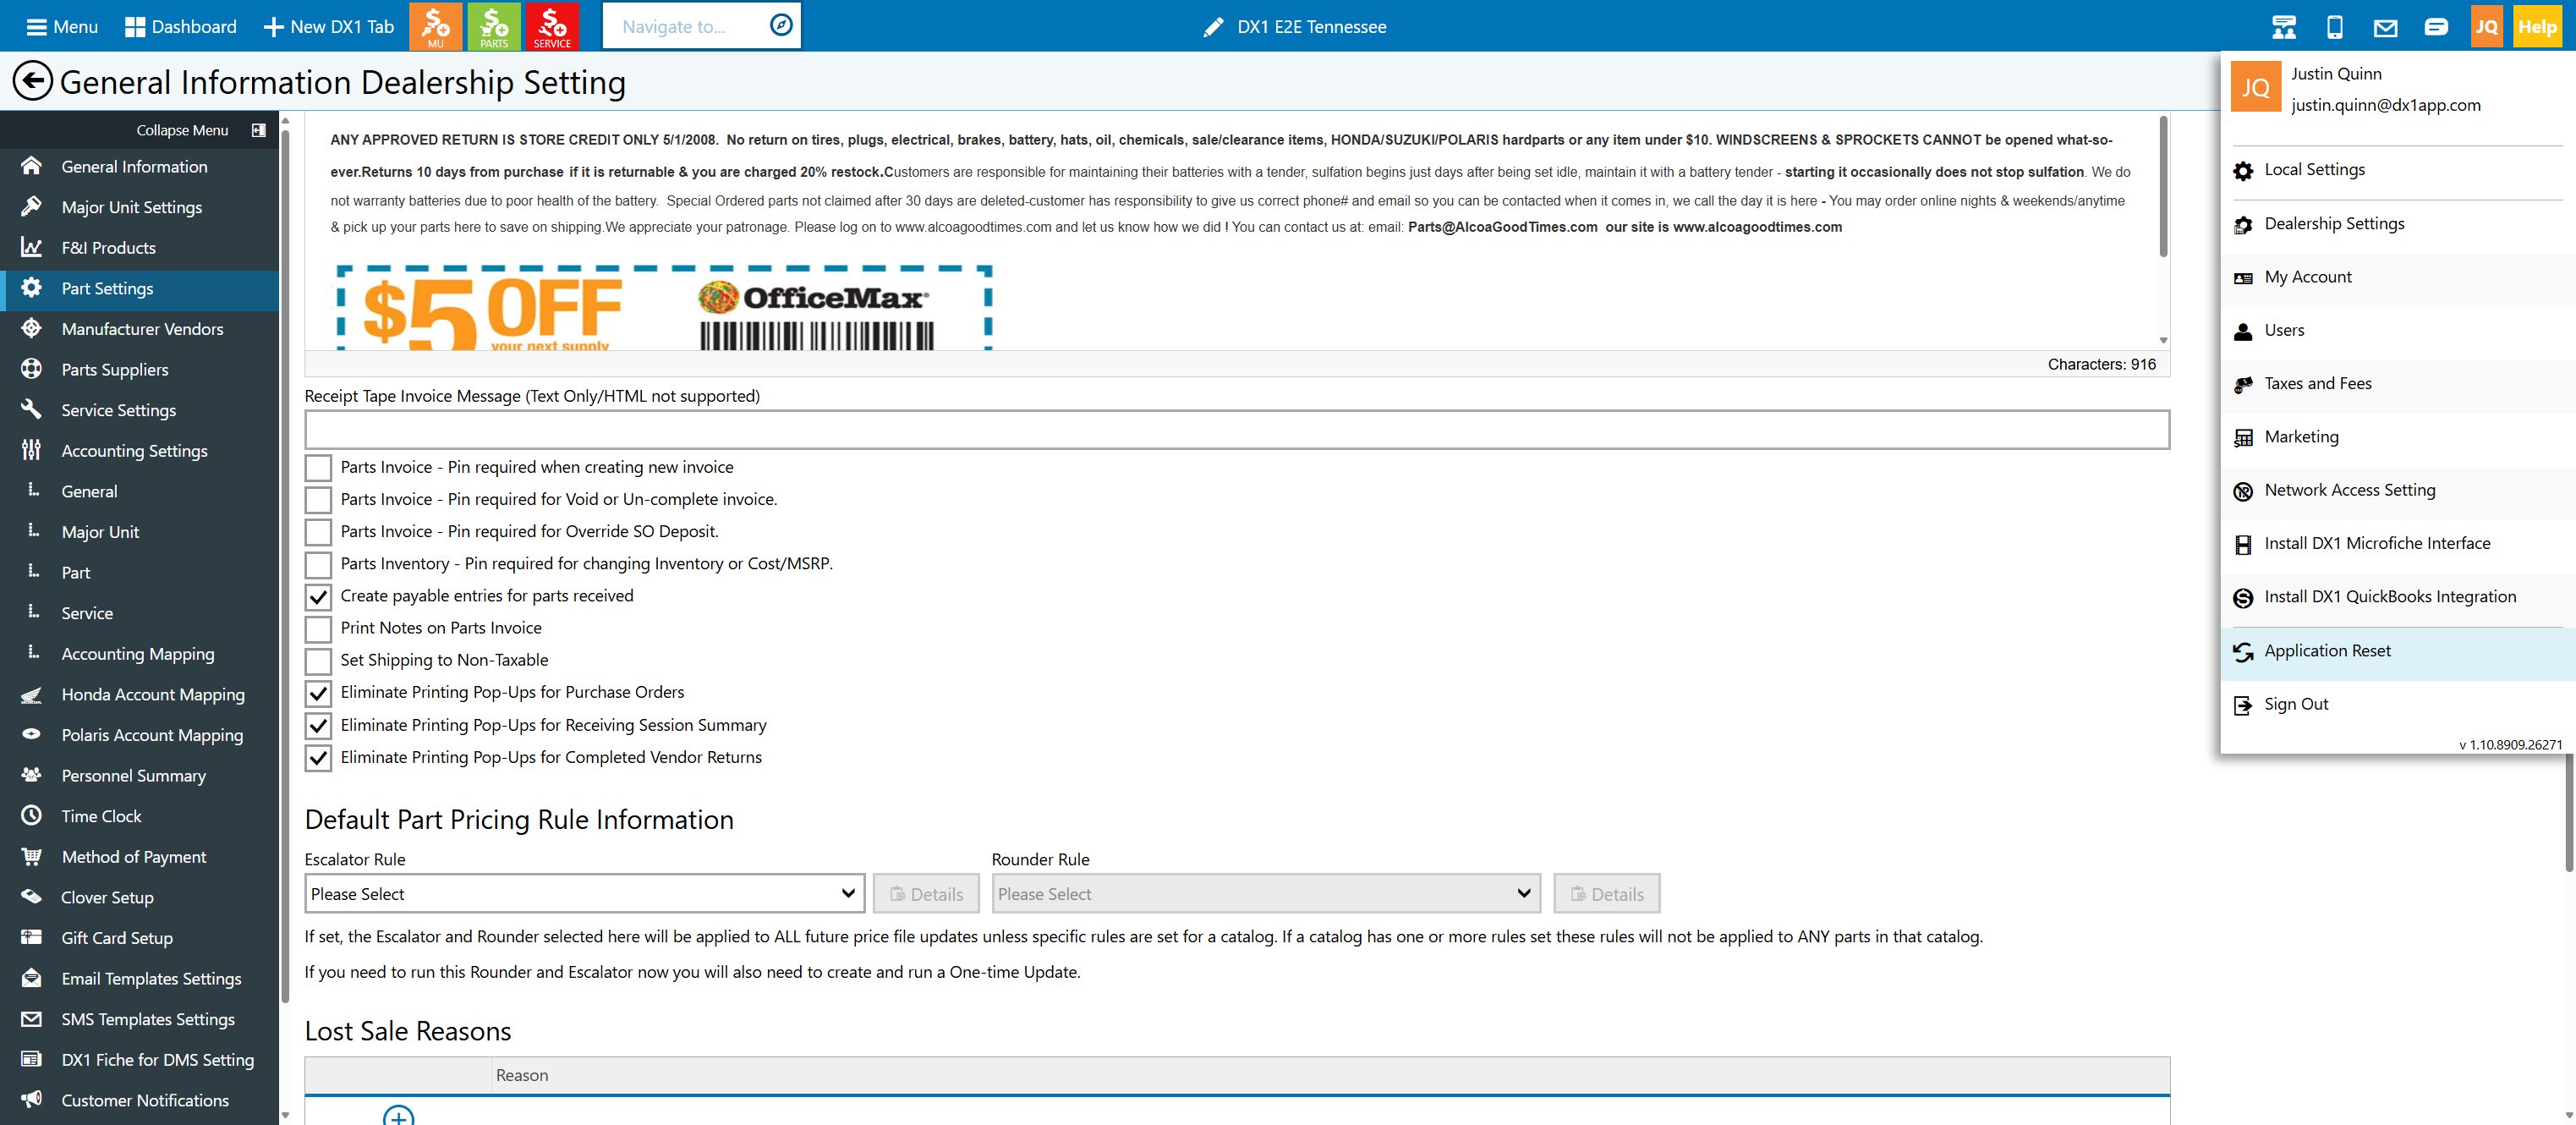Enable Print Notes on Parts Invoice
The height and width of the screenshot is (1125, 2576).
318,628
